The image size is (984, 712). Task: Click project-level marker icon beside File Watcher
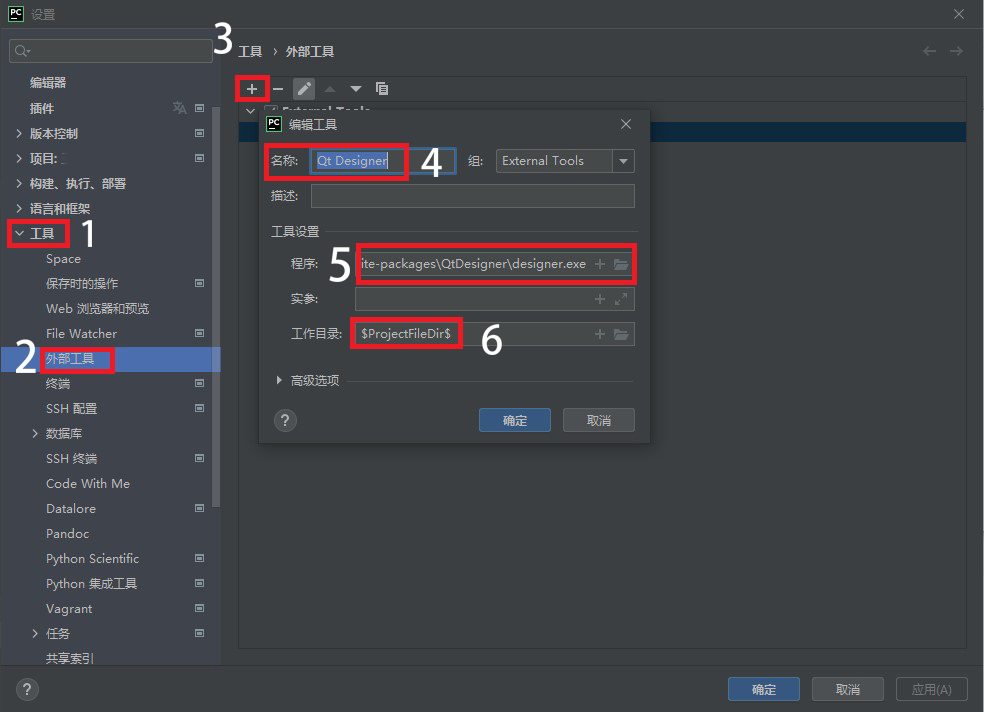tap(200, 334)
